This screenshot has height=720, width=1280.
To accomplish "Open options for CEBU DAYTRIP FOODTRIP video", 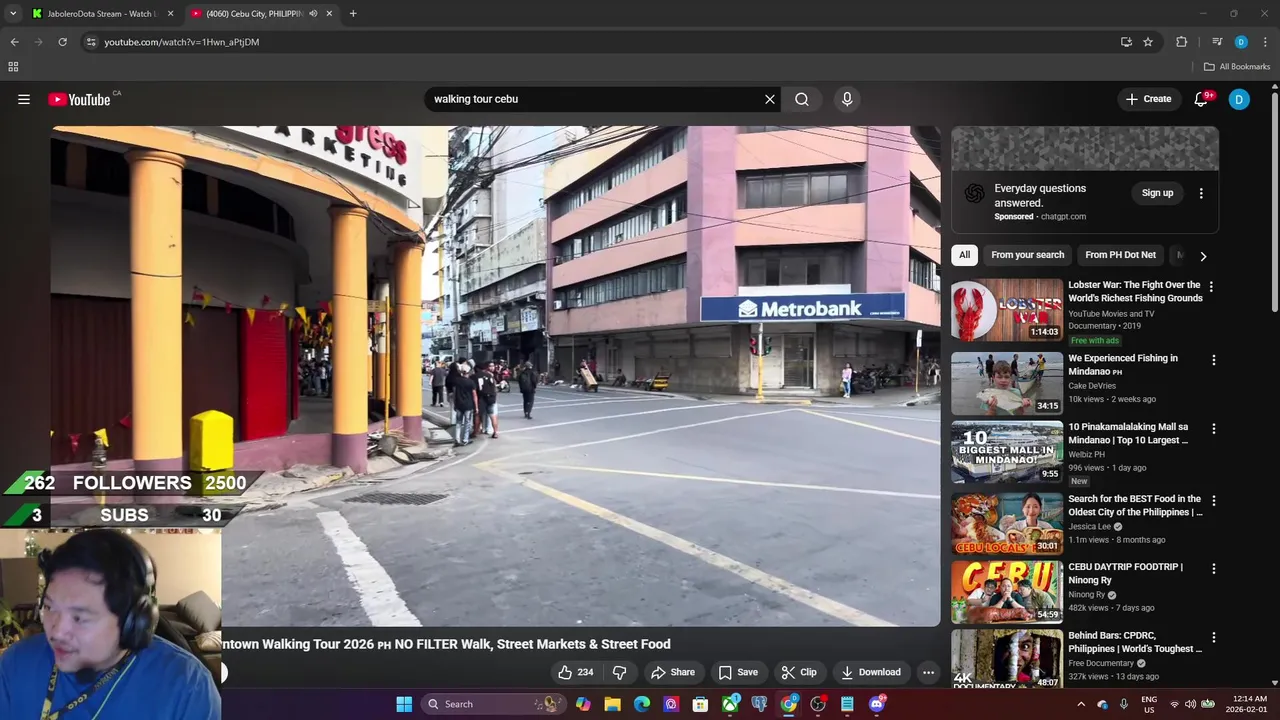I will tap(1213, 568).
